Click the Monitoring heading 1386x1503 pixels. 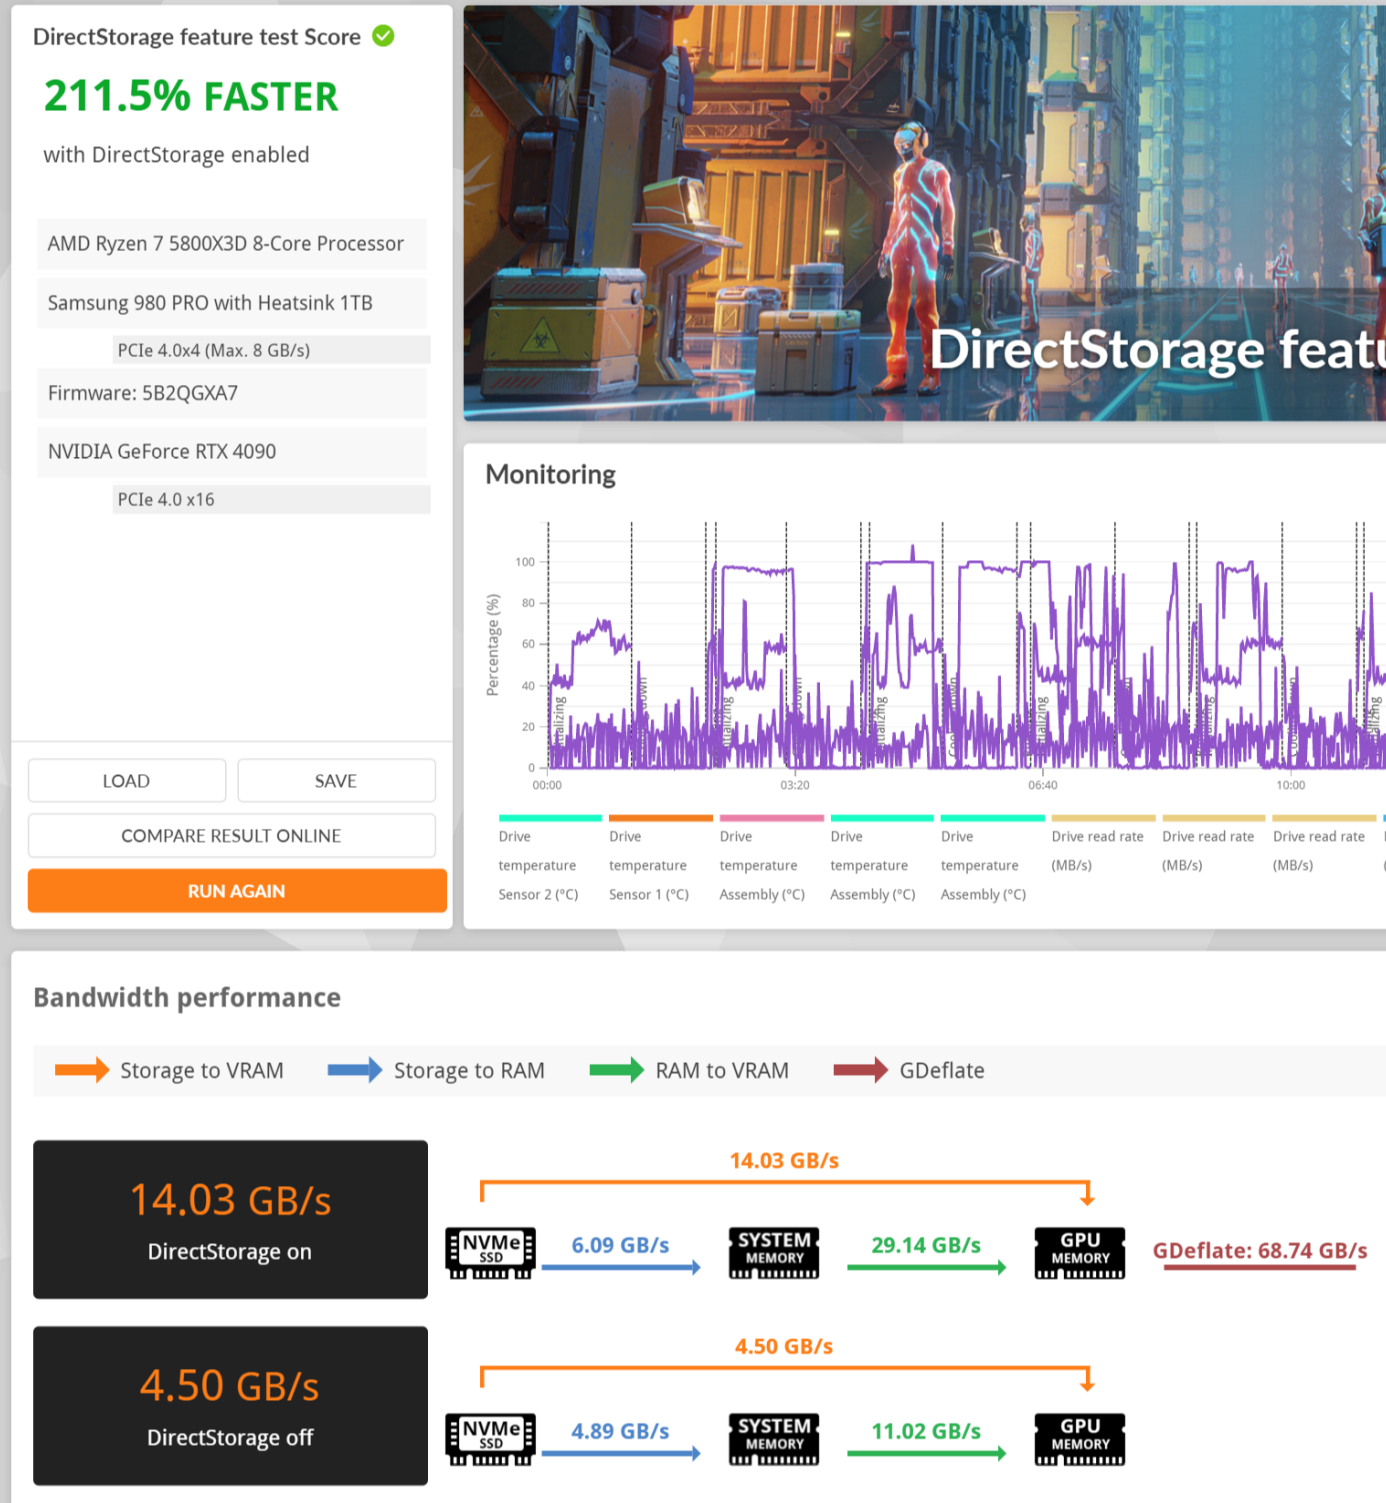pos(551,475)
